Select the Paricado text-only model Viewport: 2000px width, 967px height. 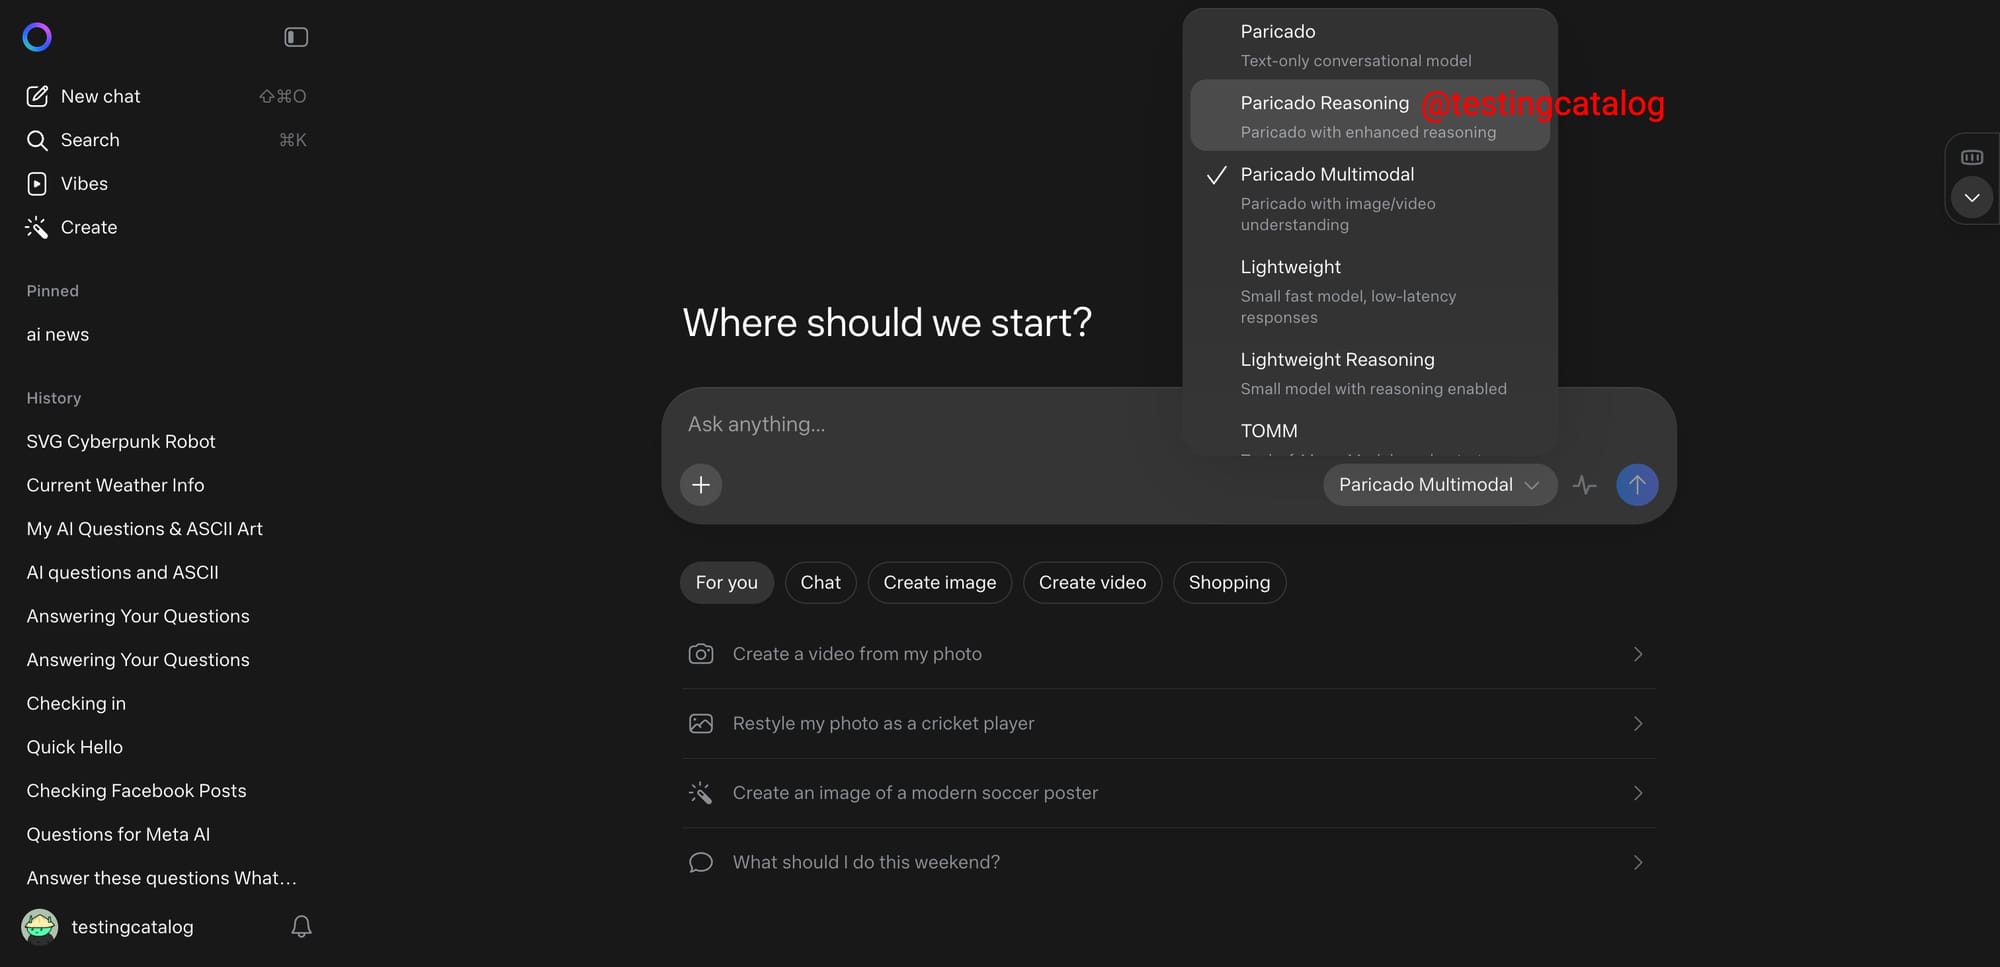tap(1370, 45)
